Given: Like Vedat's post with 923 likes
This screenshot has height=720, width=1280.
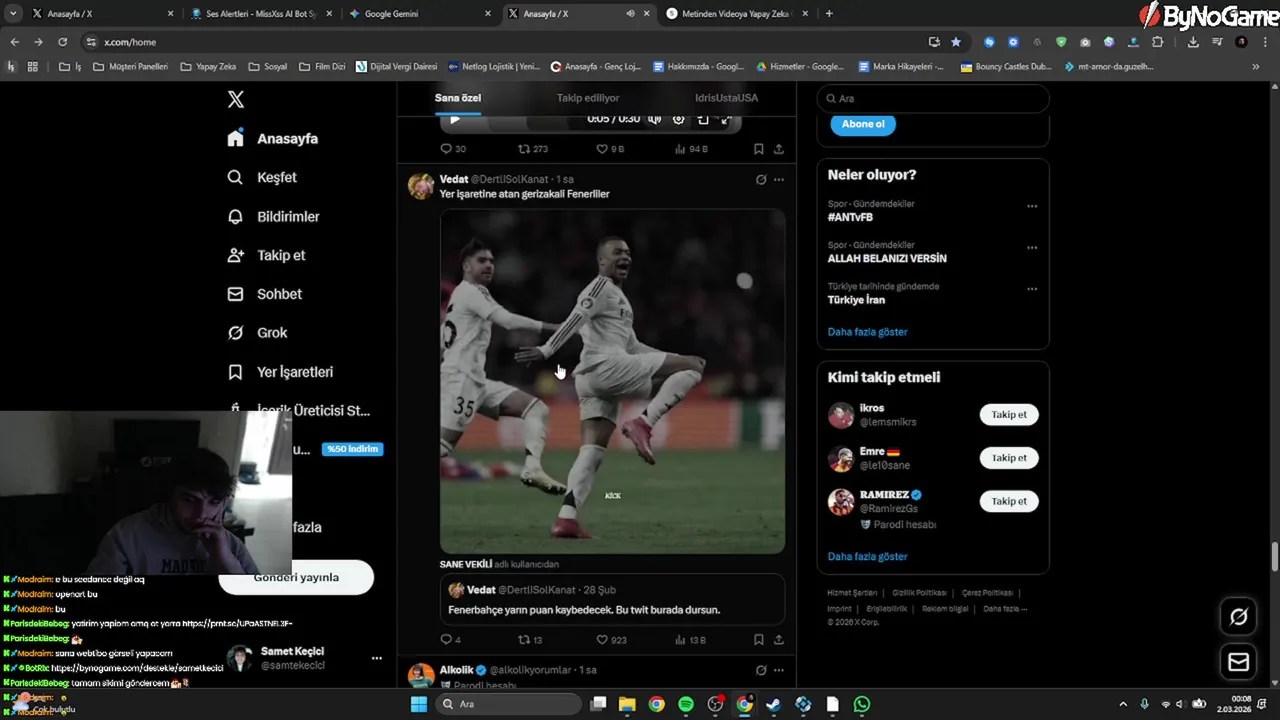Looking at the screenshot, I should (611, 640).
